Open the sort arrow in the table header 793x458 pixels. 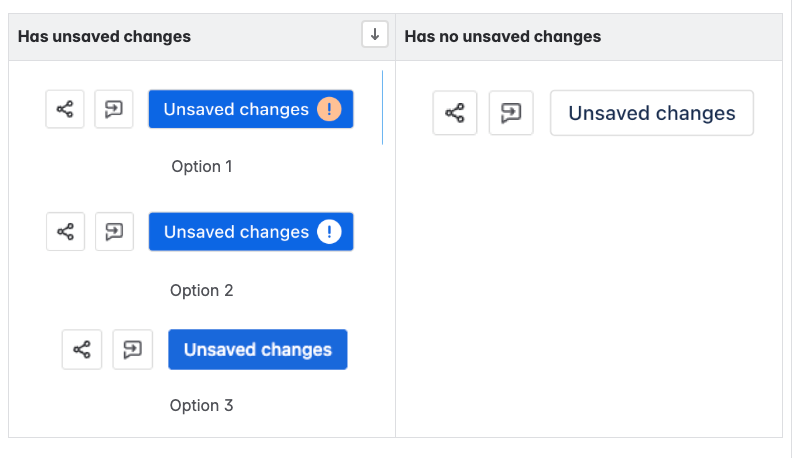click(375, 35)
